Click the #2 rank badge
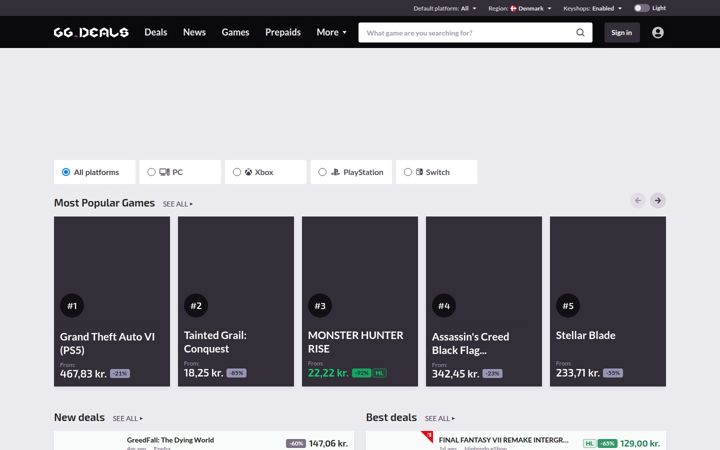Screen dimensions: 720x450 [196, 306]
